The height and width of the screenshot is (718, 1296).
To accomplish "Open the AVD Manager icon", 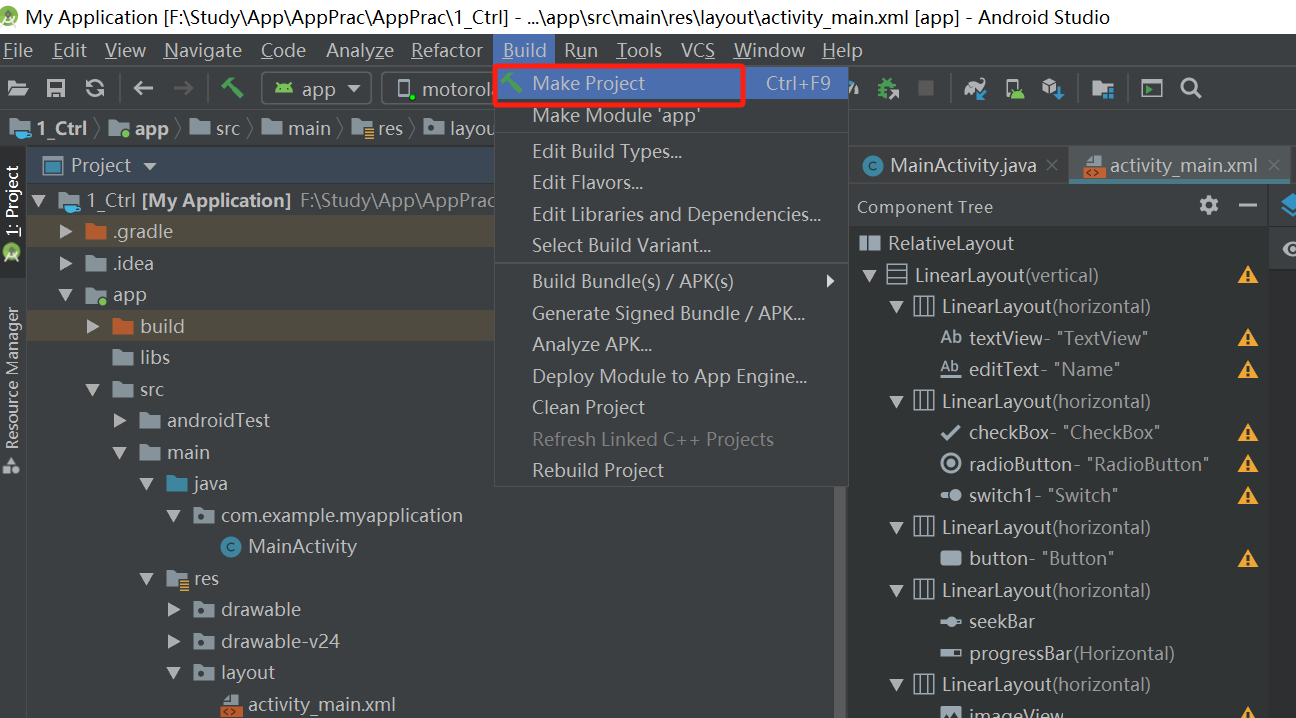I will pos(1014,88).
